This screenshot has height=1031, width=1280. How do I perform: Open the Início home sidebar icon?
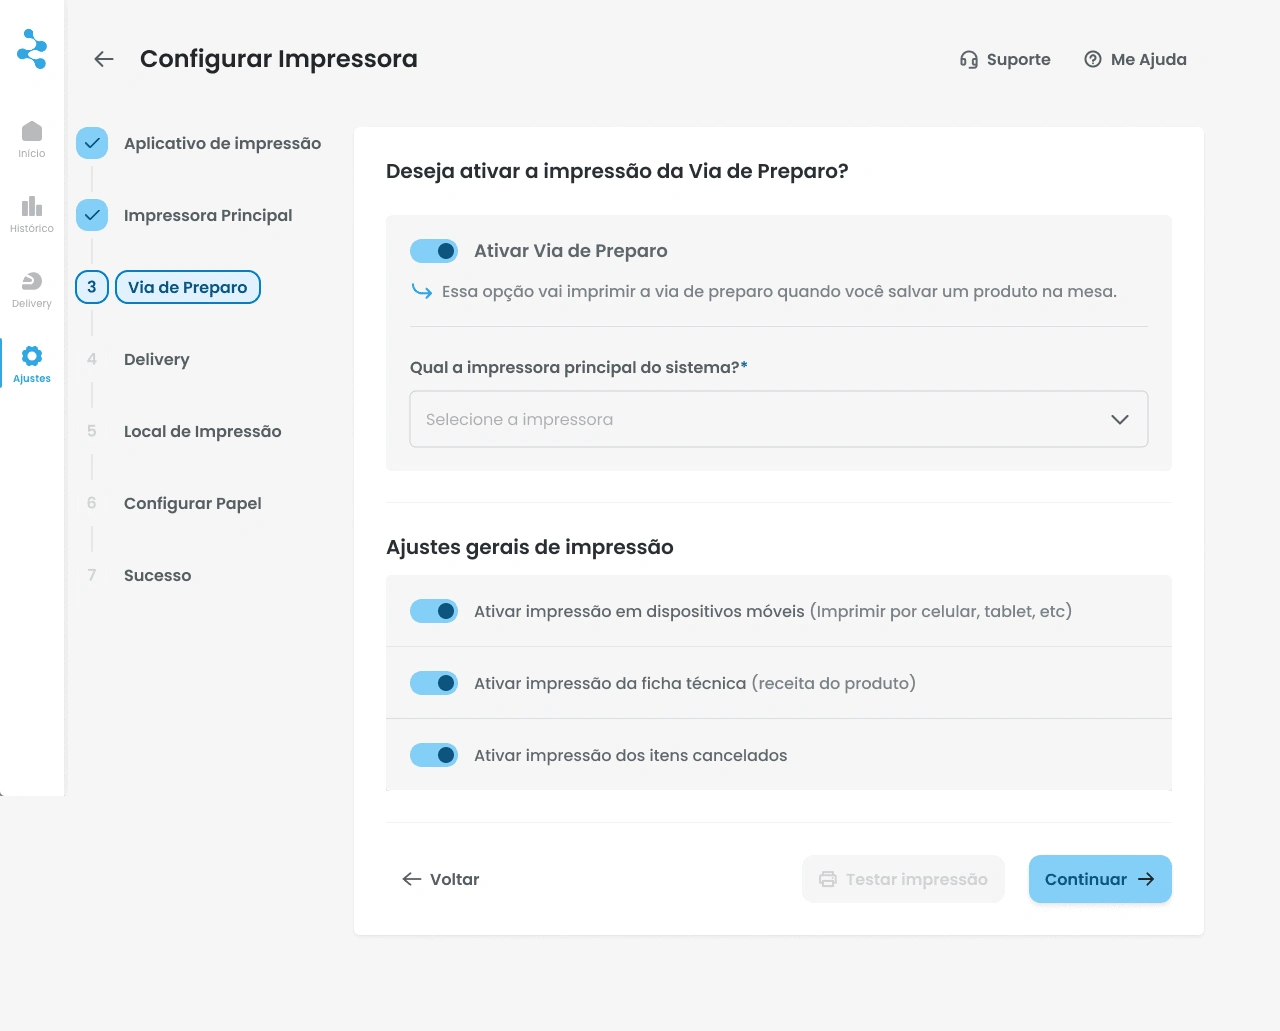tap(32, 131)
